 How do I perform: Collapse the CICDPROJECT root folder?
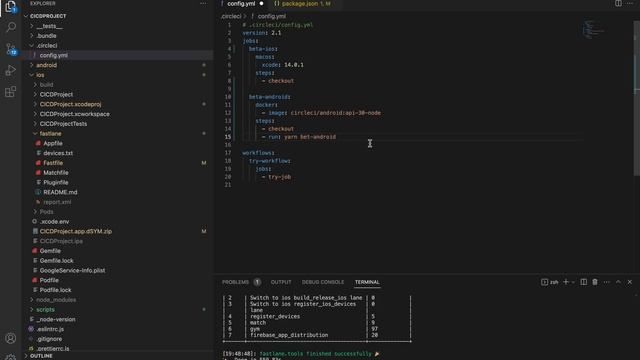point(48,16)
